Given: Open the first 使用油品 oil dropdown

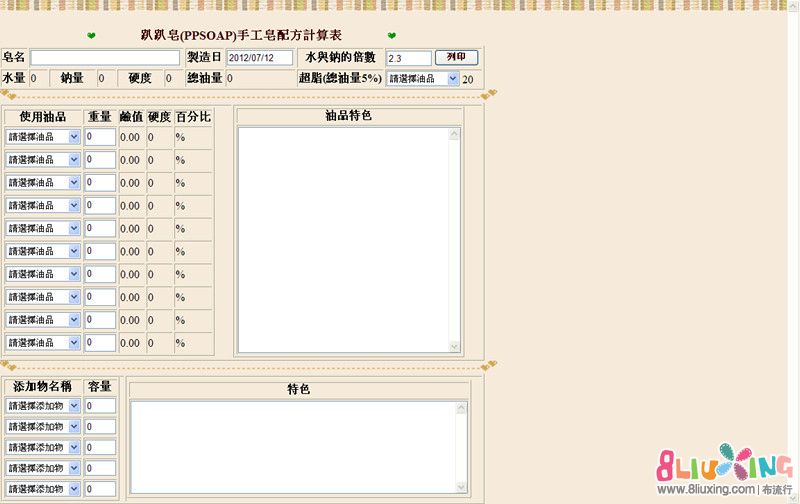Looking at the screenshot, I should [x=42, y=136].
